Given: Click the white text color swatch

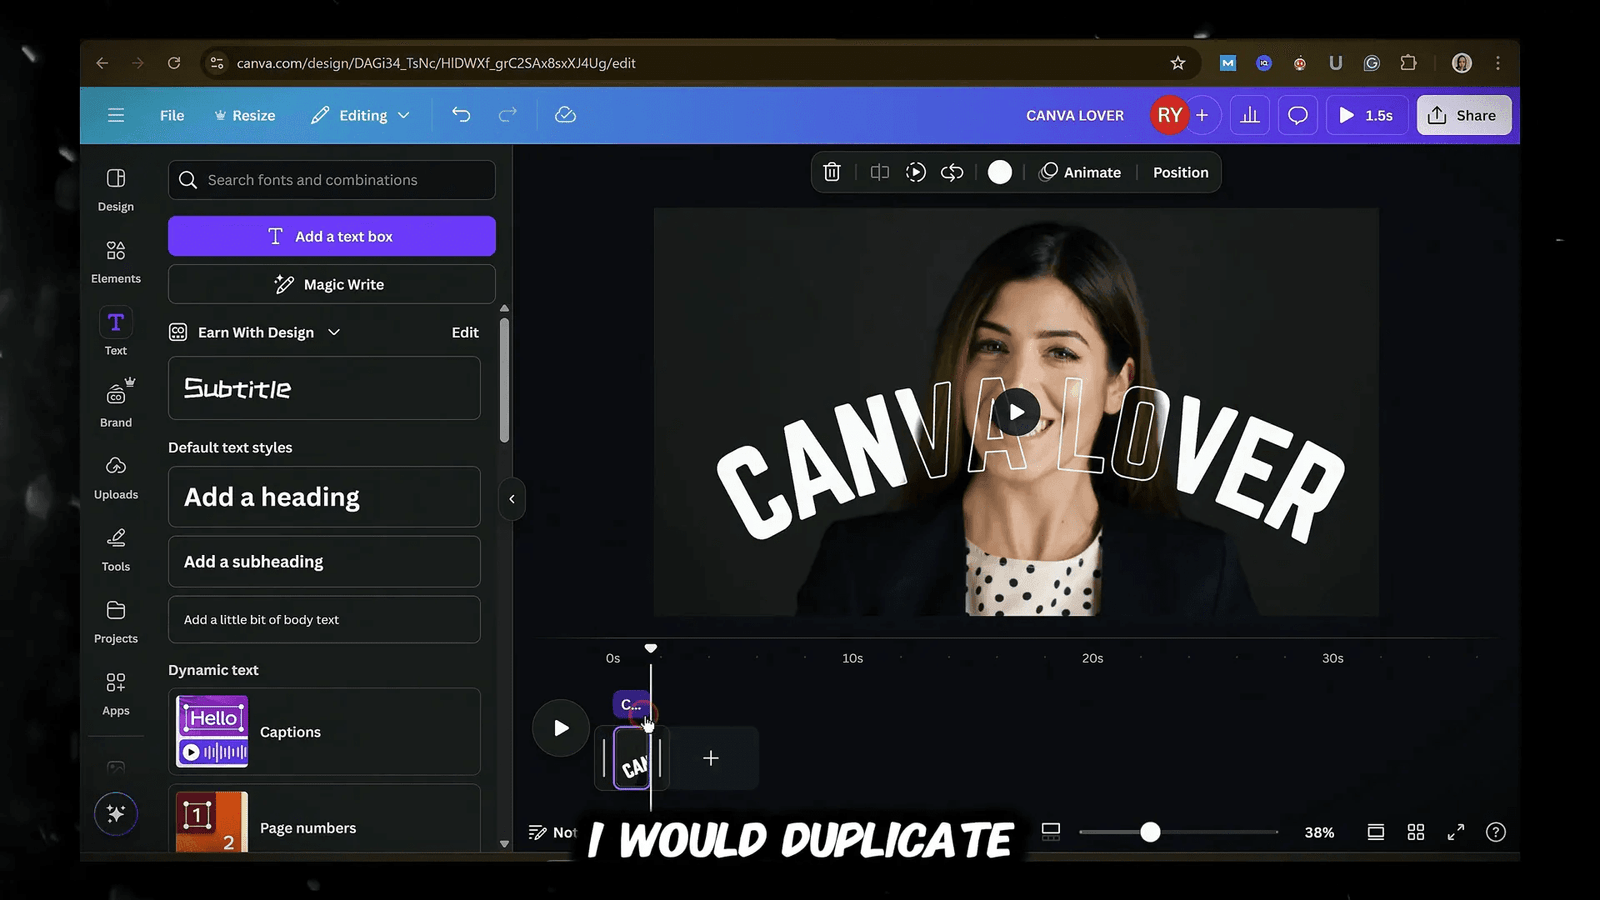Looking at the screenshot, I should (999, 172).
